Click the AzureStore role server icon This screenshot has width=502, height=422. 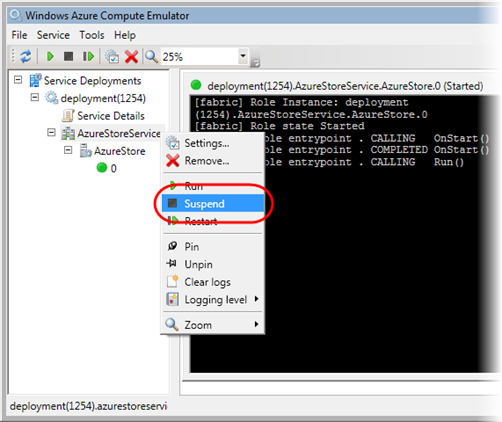[85, 151]
